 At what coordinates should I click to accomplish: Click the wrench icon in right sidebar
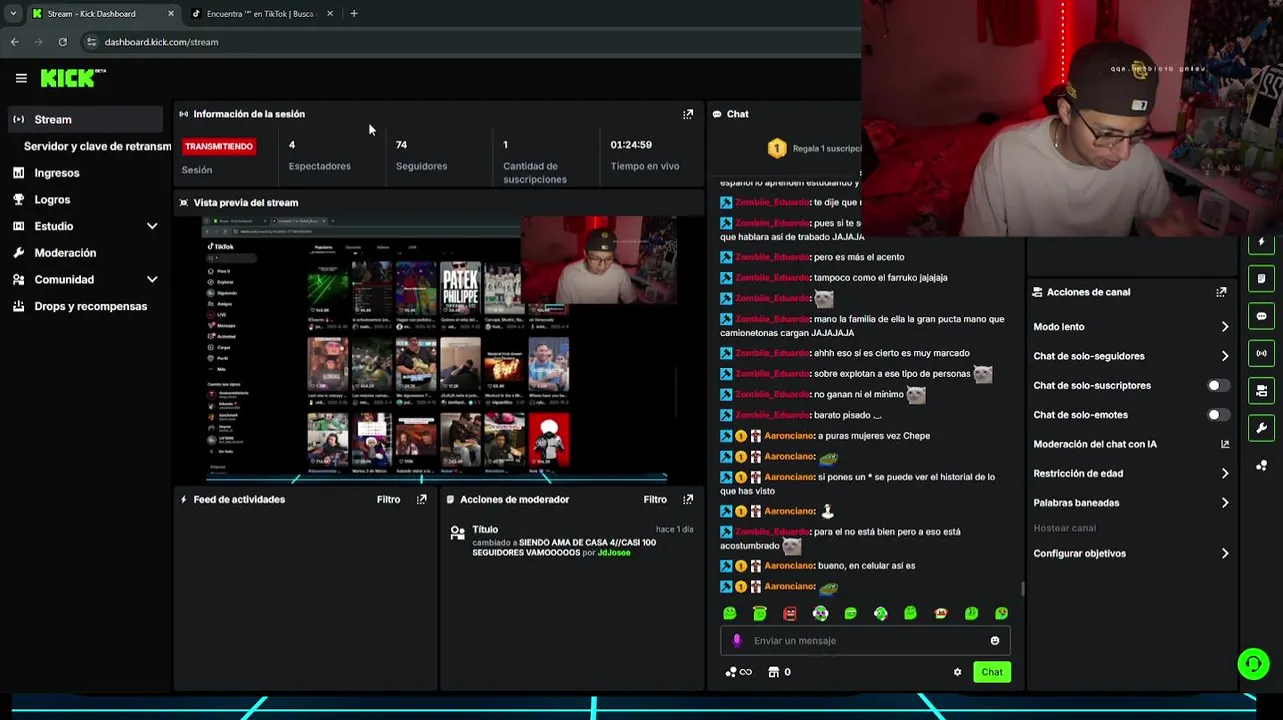1261,428
